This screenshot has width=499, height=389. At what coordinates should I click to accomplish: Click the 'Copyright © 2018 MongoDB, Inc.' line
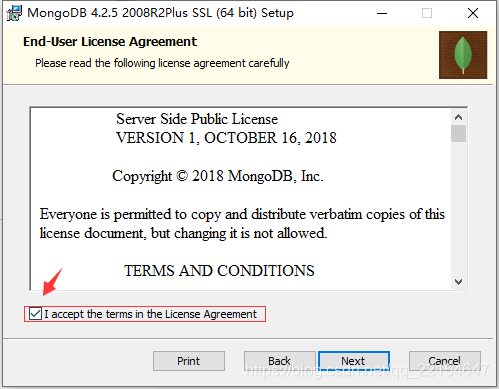(x=218, y=176)
